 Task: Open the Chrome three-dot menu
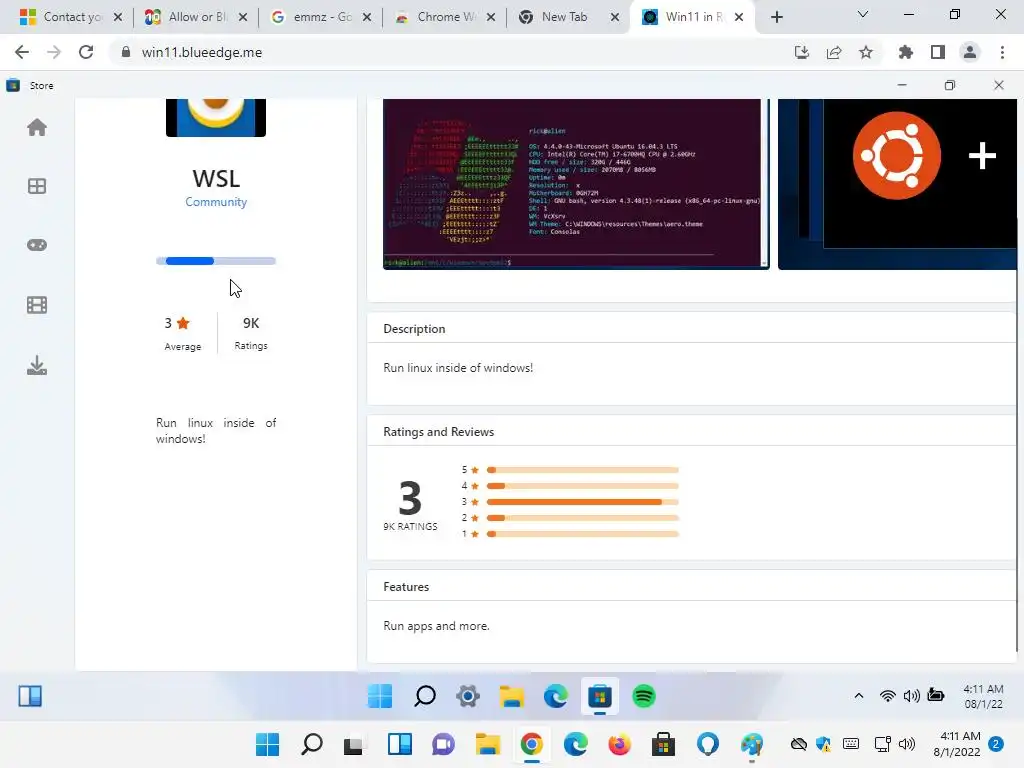[x=1002, y=52]
